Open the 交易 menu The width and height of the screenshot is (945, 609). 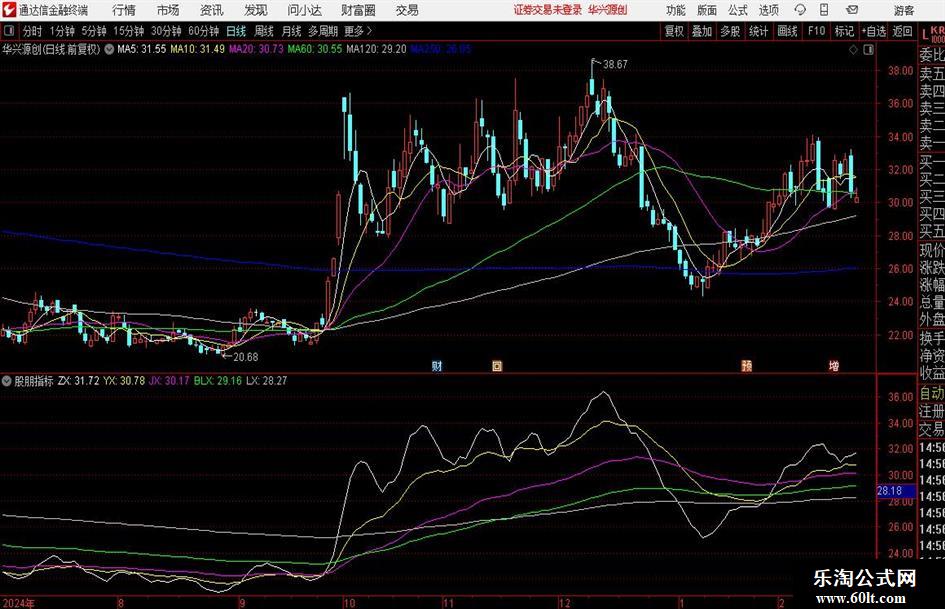click(407, 10)
